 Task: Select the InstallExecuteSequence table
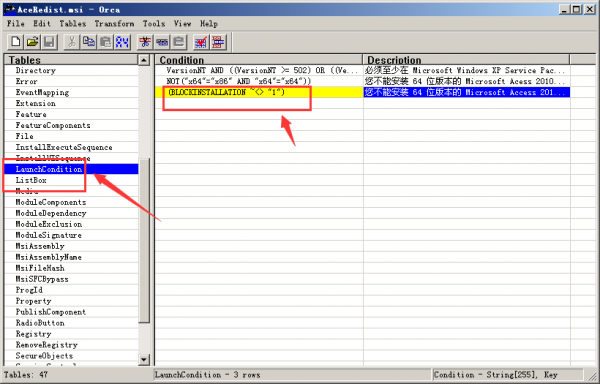pyautogui.click(x=64, y=147)
